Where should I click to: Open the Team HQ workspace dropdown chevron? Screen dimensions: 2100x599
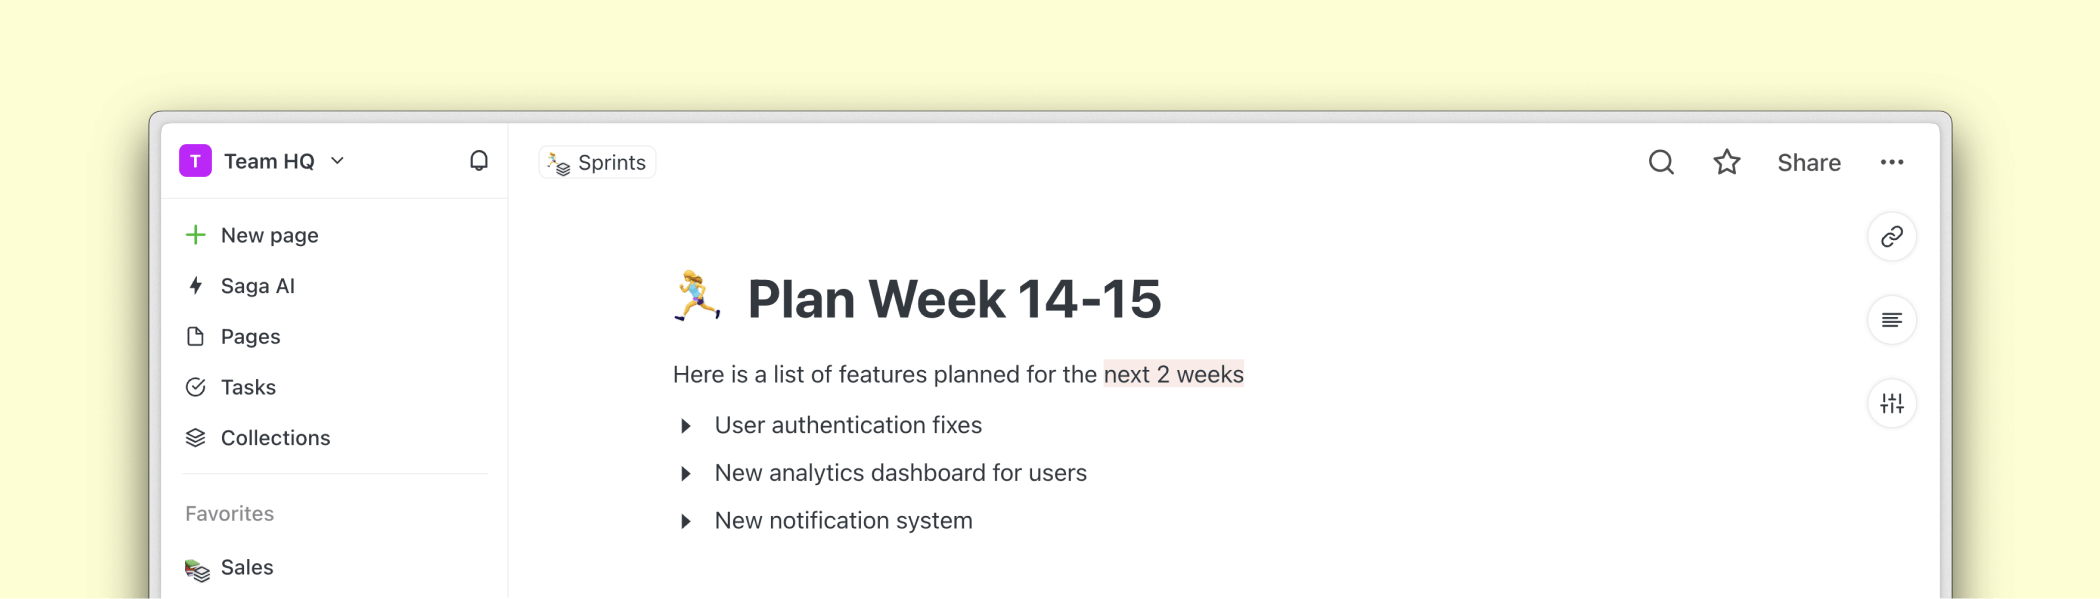pos(338,161)
